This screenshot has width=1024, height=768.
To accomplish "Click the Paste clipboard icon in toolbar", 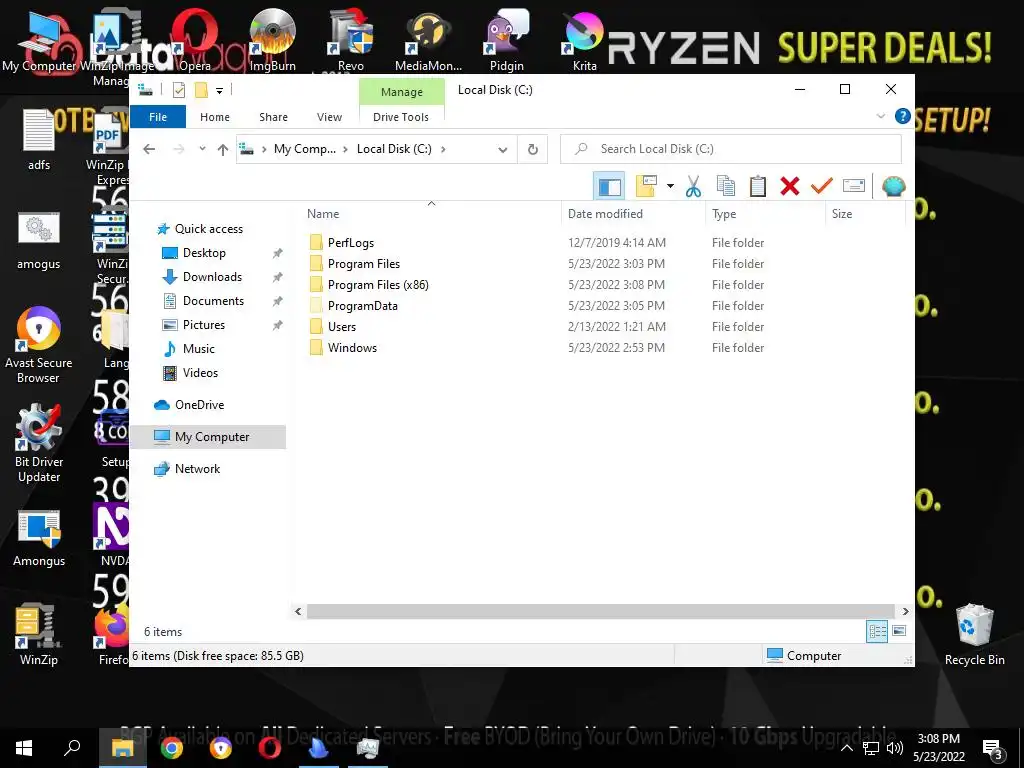I will pos(758,186).
